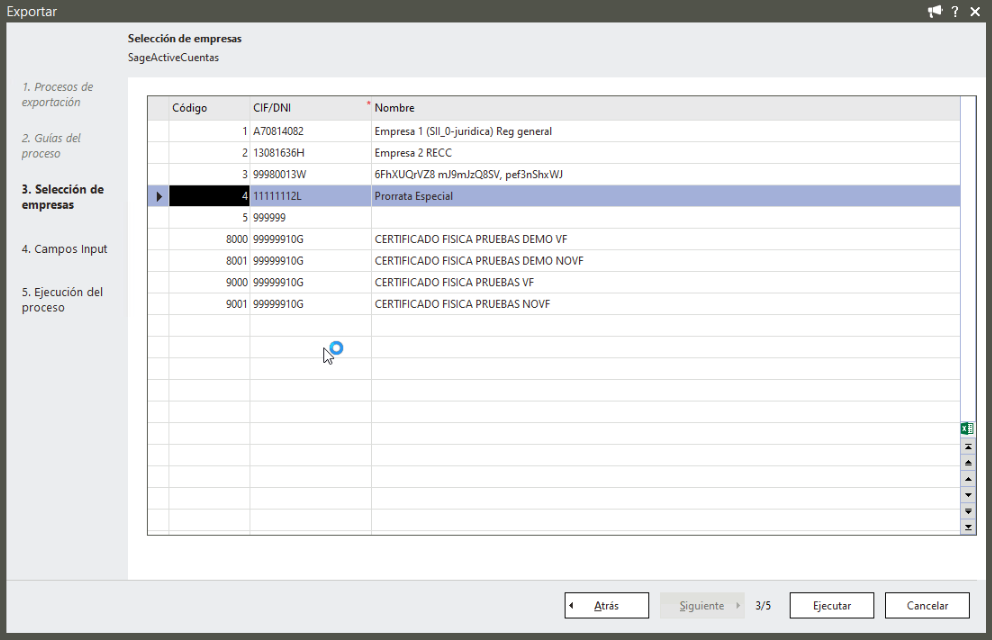Switch to step 2 Guías del proceso
The image size is (992, 640).
pyautogui.click(x=51, y=146)
